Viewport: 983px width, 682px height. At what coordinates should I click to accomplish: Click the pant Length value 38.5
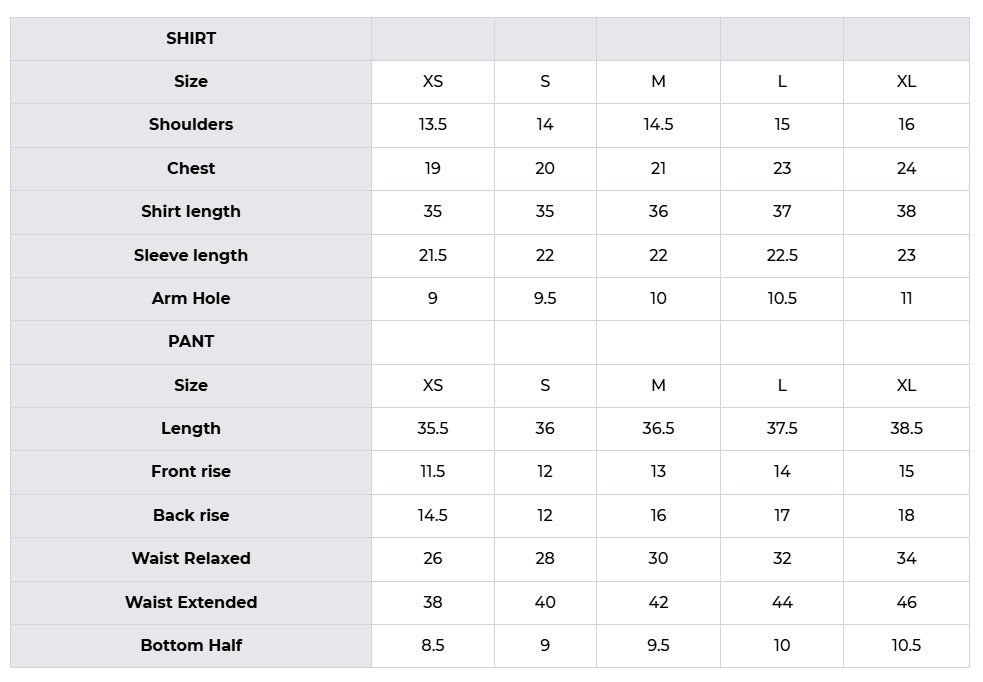coord(906,429)
